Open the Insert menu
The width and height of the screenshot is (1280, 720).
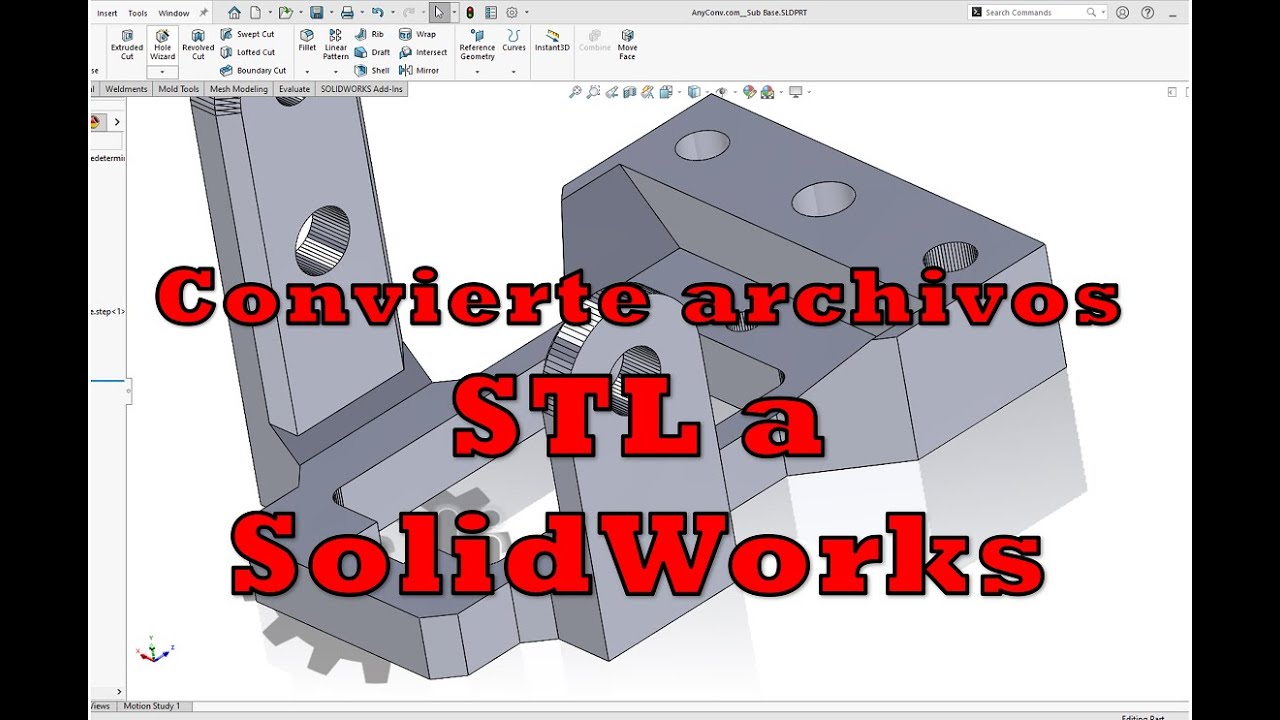[x=107, y=13]
